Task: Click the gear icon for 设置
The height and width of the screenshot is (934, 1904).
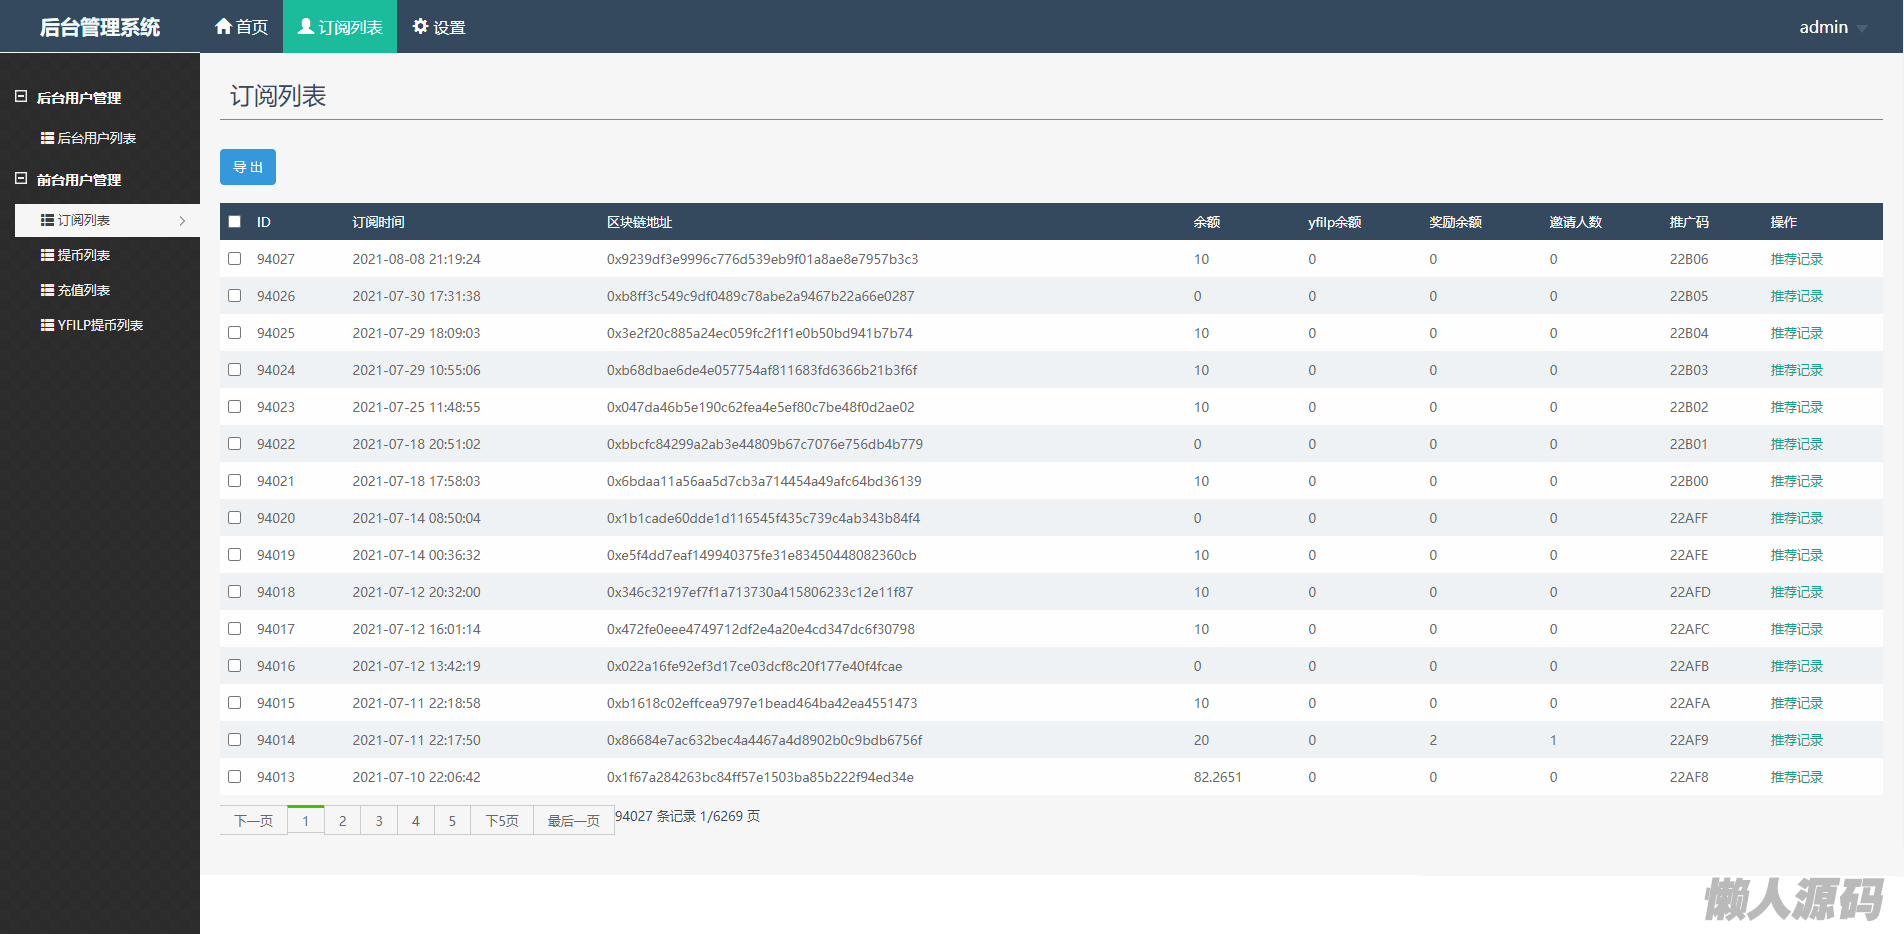Action: tap(420, 26)
